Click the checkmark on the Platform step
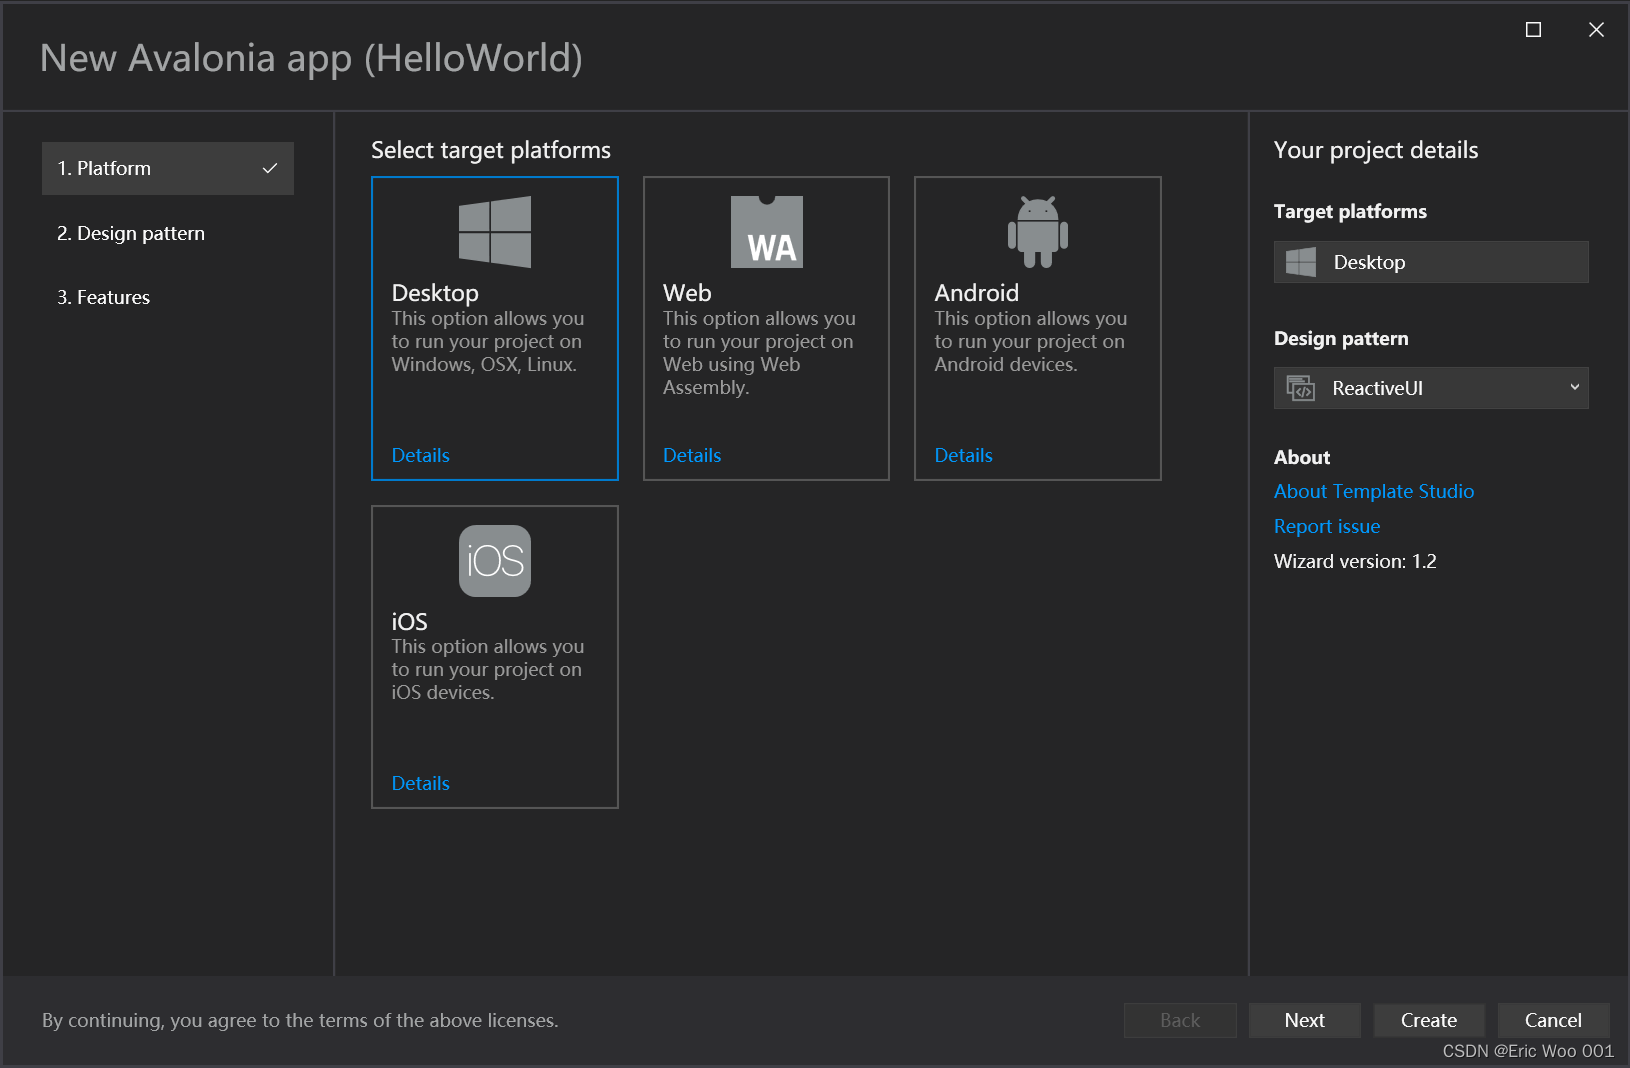 coord(270,168)
